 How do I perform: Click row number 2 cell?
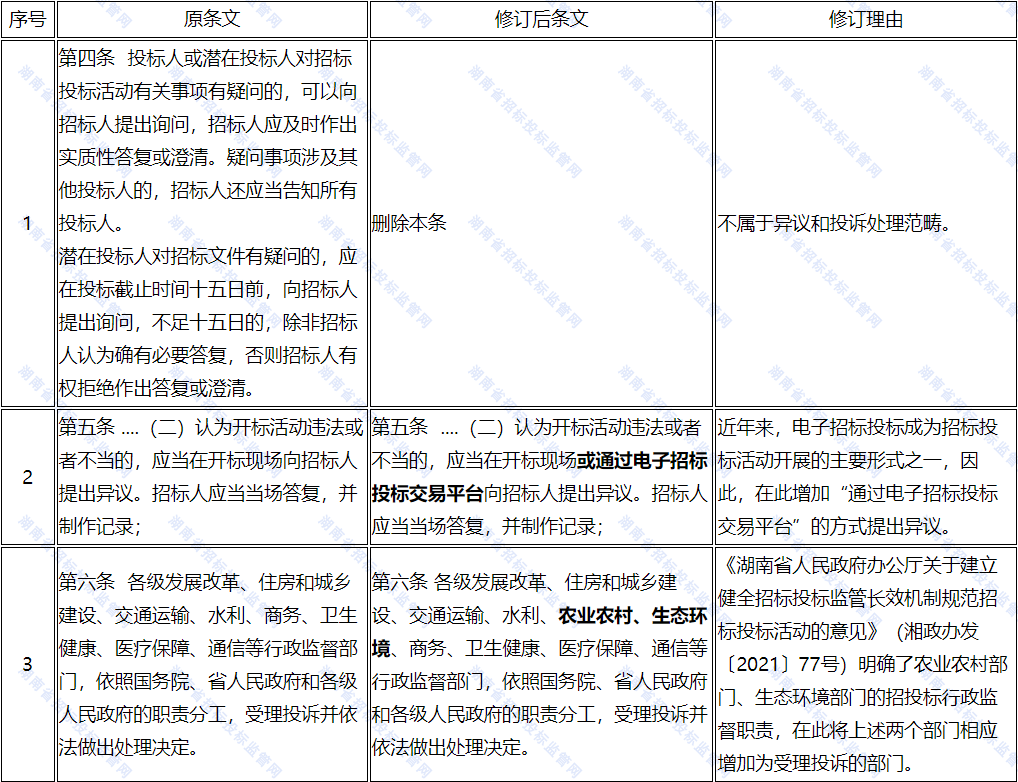(27, 476)
